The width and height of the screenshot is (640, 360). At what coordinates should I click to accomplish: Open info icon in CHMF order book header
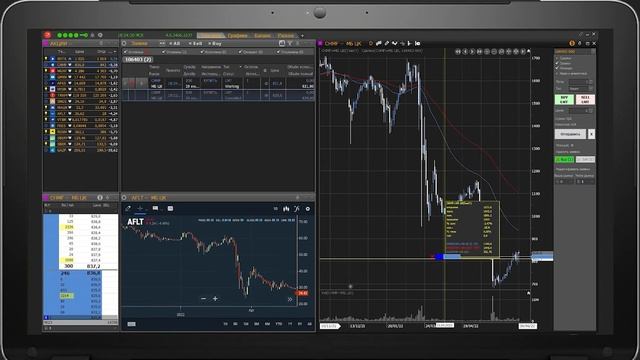[100, 198]
